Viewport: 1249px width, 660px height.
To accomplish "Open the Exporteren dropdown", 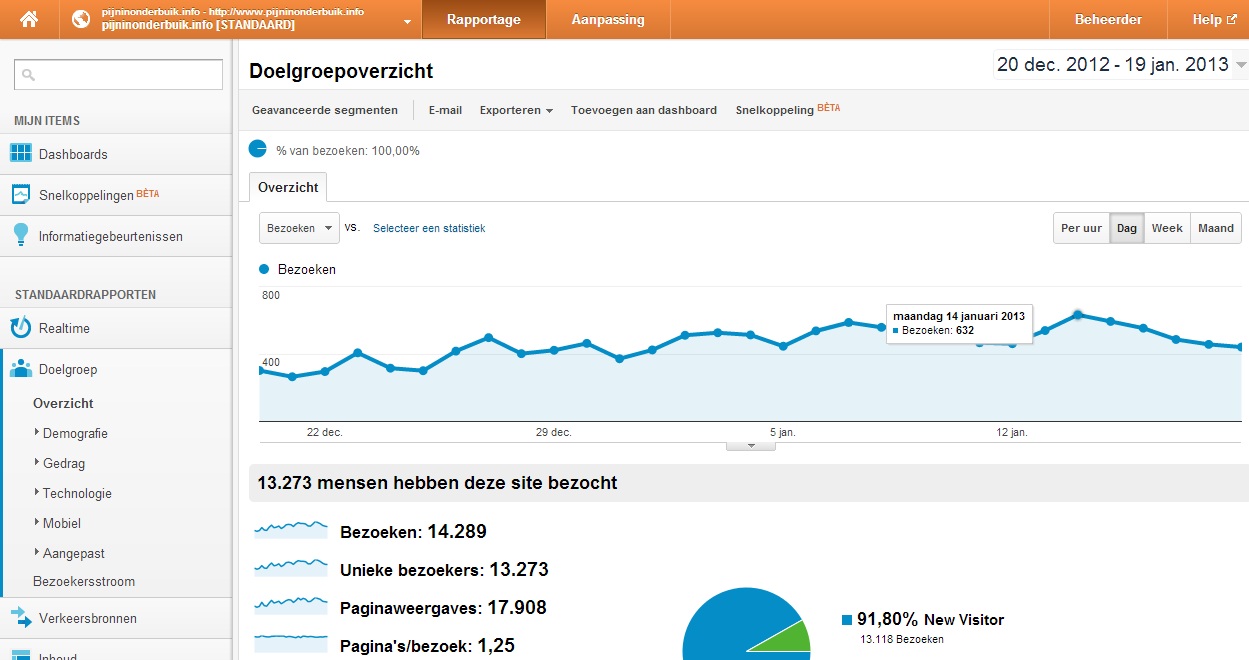I will 516,110.
